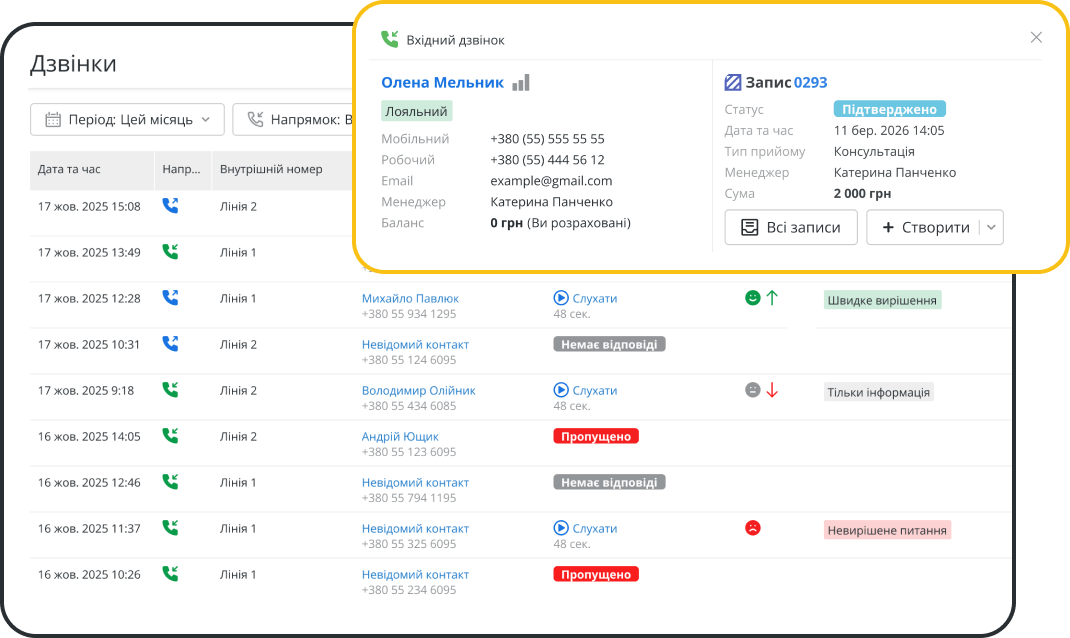Click incoming call icon for 16 жов. 11:37
The height and width of the screenshot is (638, 1070).
coord(170,527)
